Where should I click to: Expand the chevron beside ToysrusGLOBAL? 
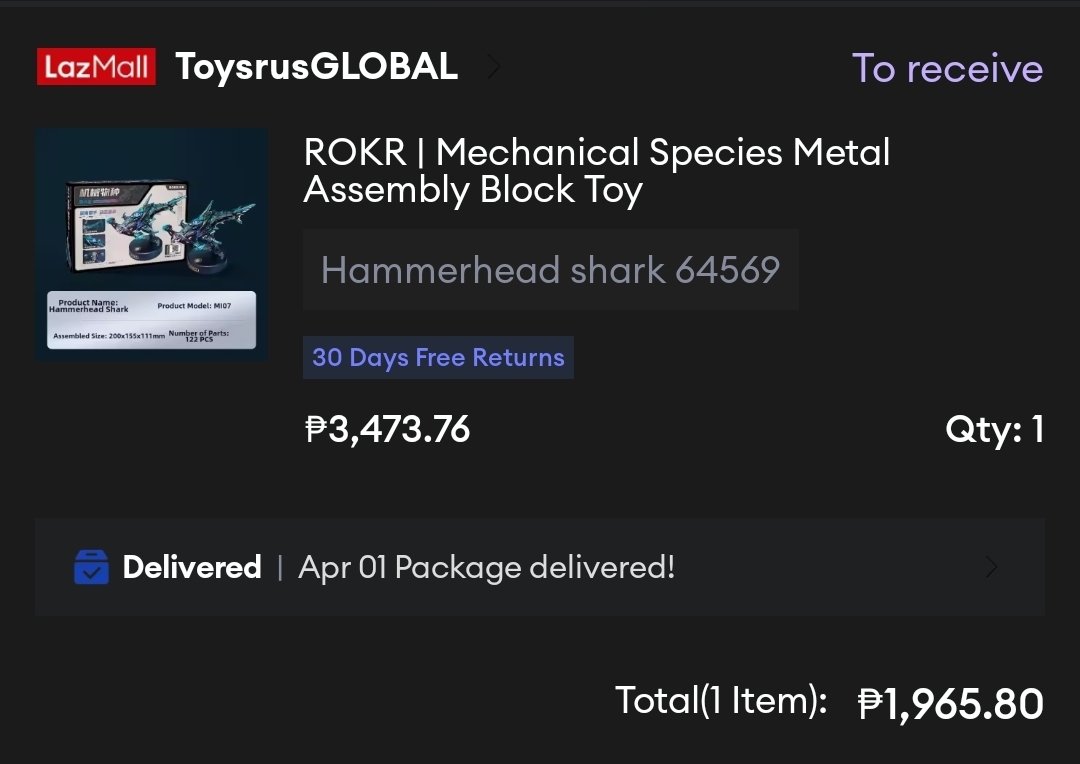[493, 67]
